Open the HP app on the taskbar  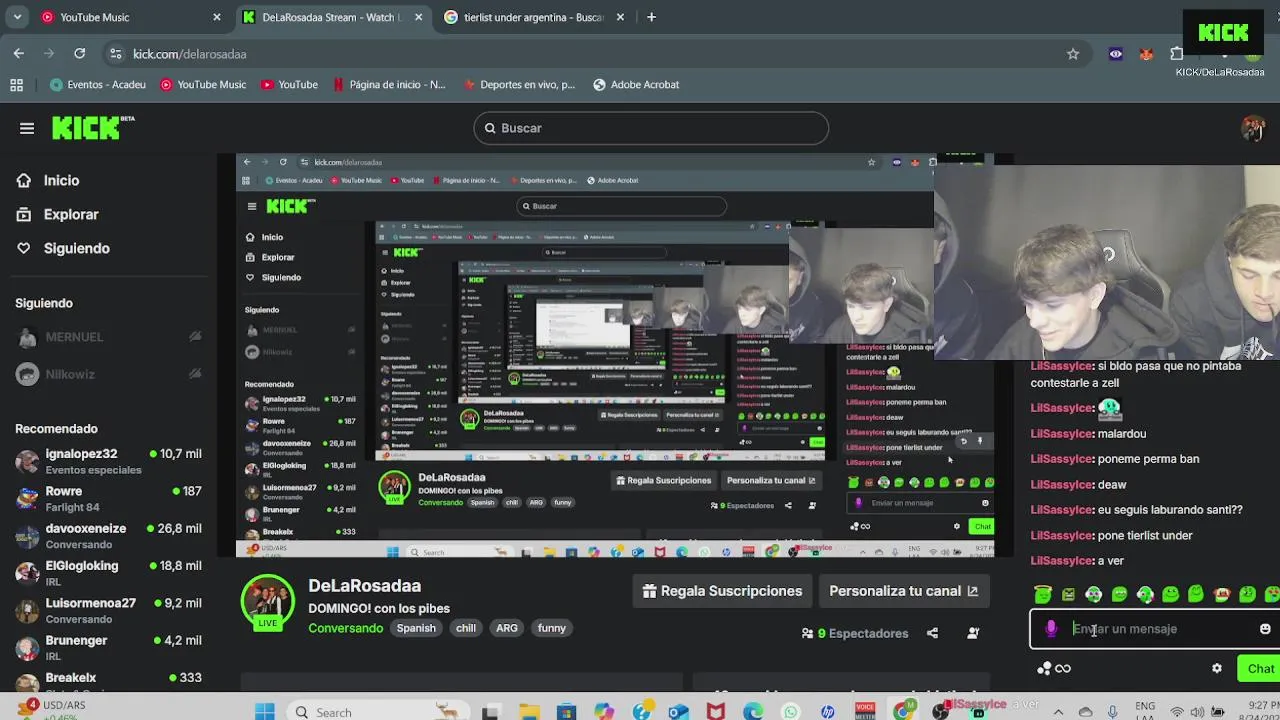[x=828, y=712]
